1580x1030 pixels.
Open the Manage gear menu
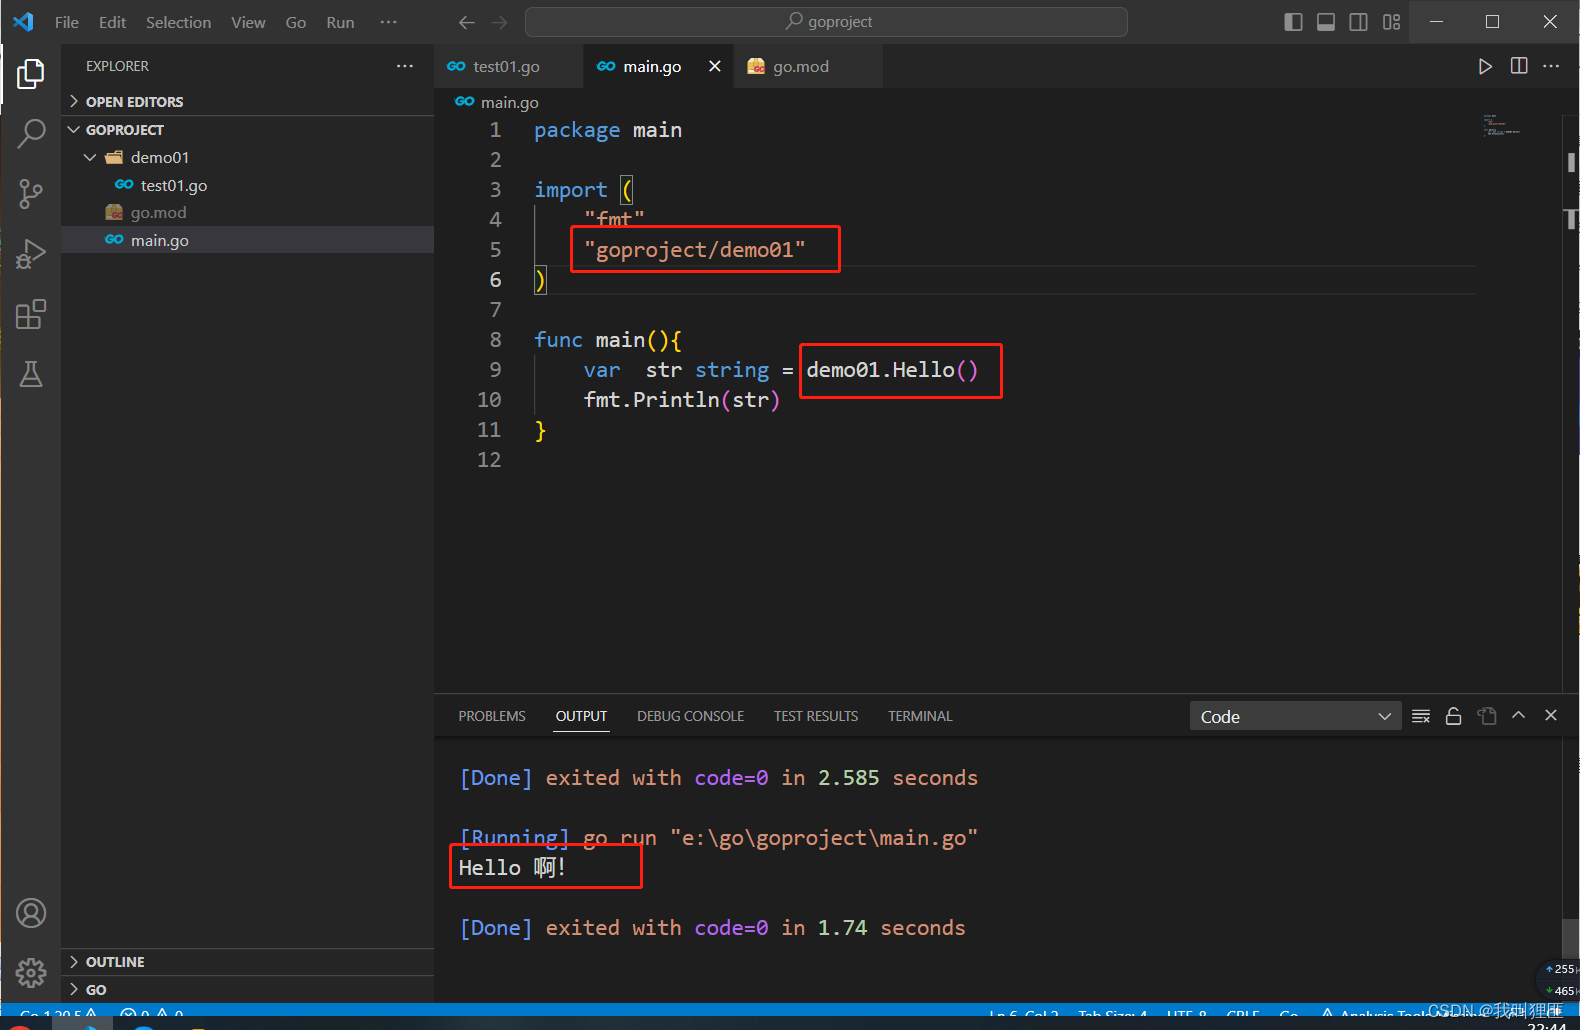(31, 972)
